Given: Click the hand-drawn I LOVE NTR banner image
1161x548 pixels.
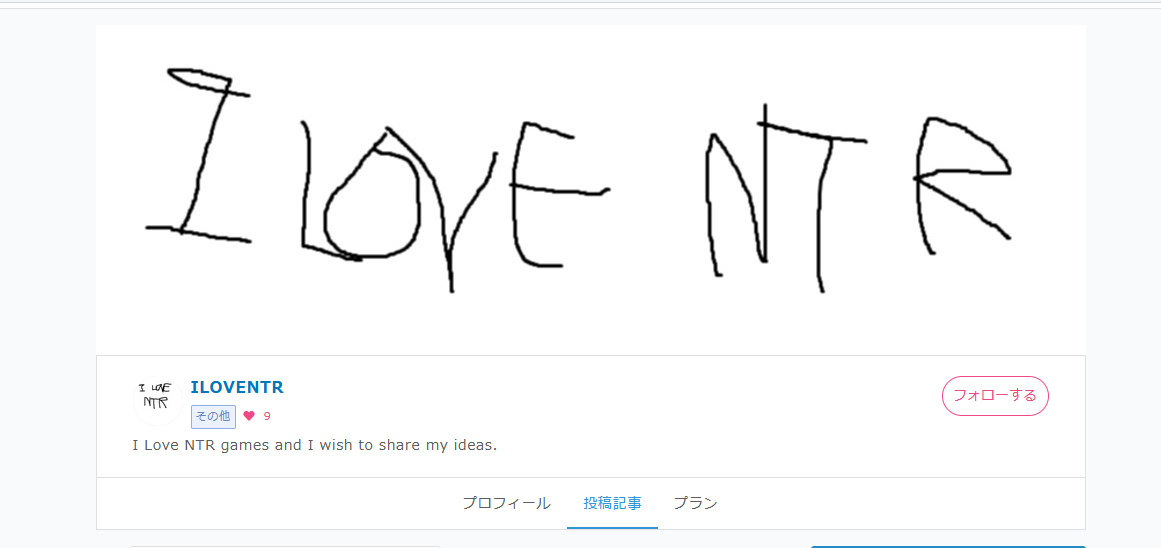Looking at the screenshot, I should click(x=591, y=190).
